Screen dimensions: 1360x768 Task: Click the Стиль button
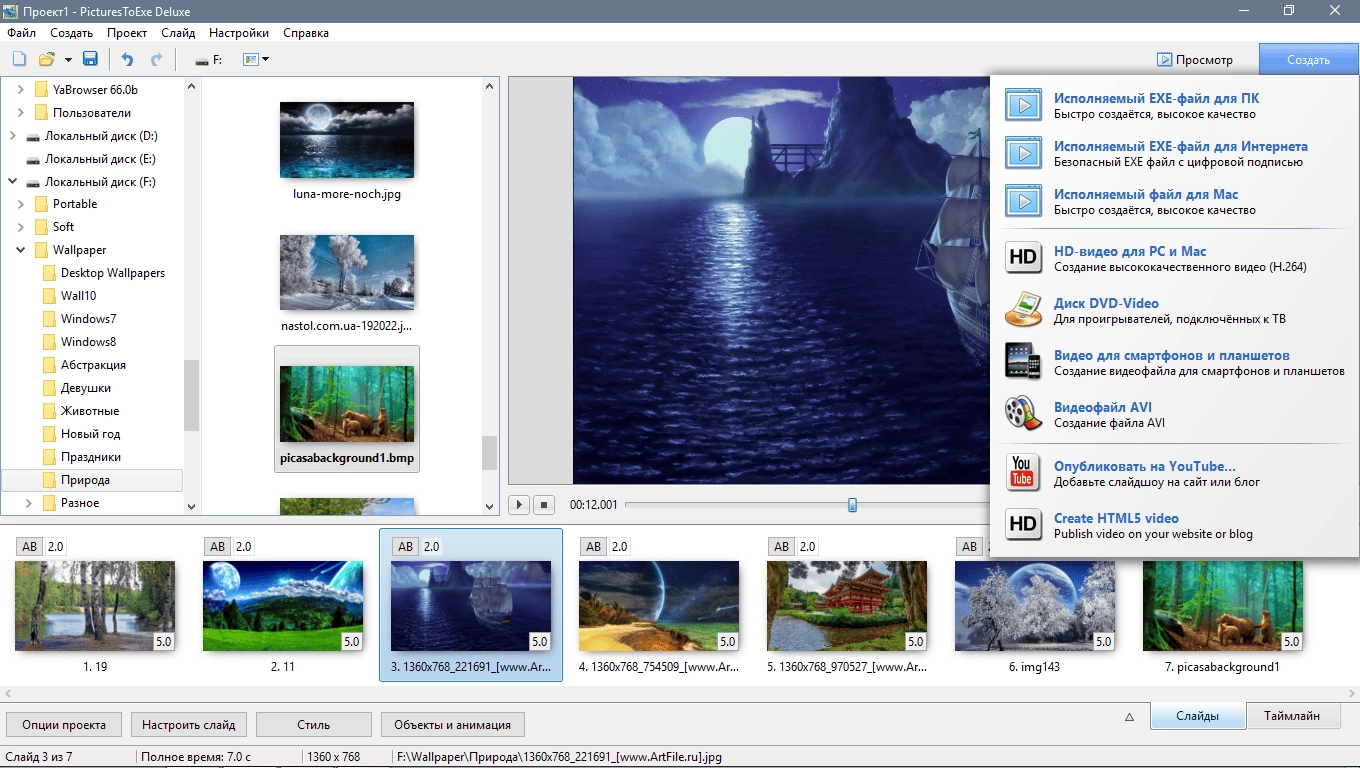pyautogui.click(x=314, y=725)
